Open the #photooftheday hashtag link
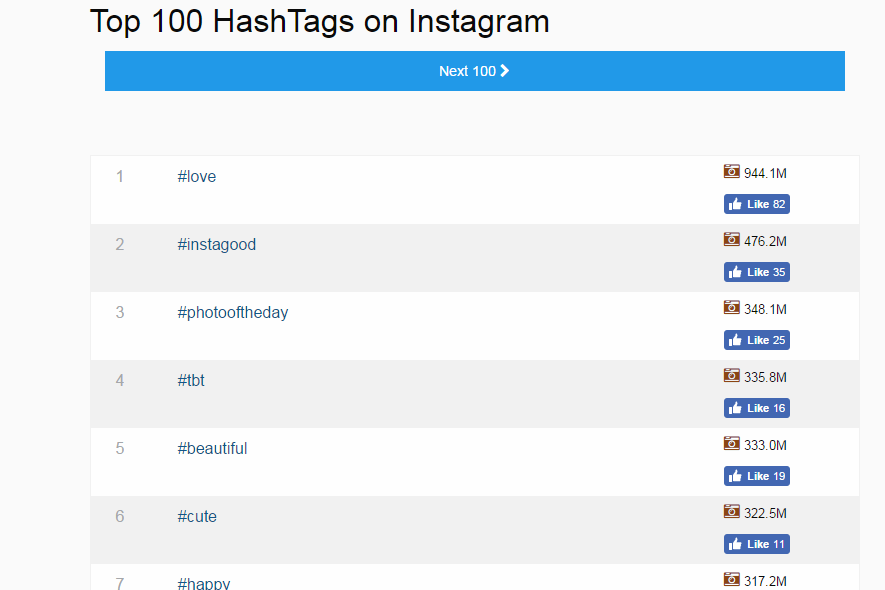The image size is (885, 590). [x=233, y=313]
